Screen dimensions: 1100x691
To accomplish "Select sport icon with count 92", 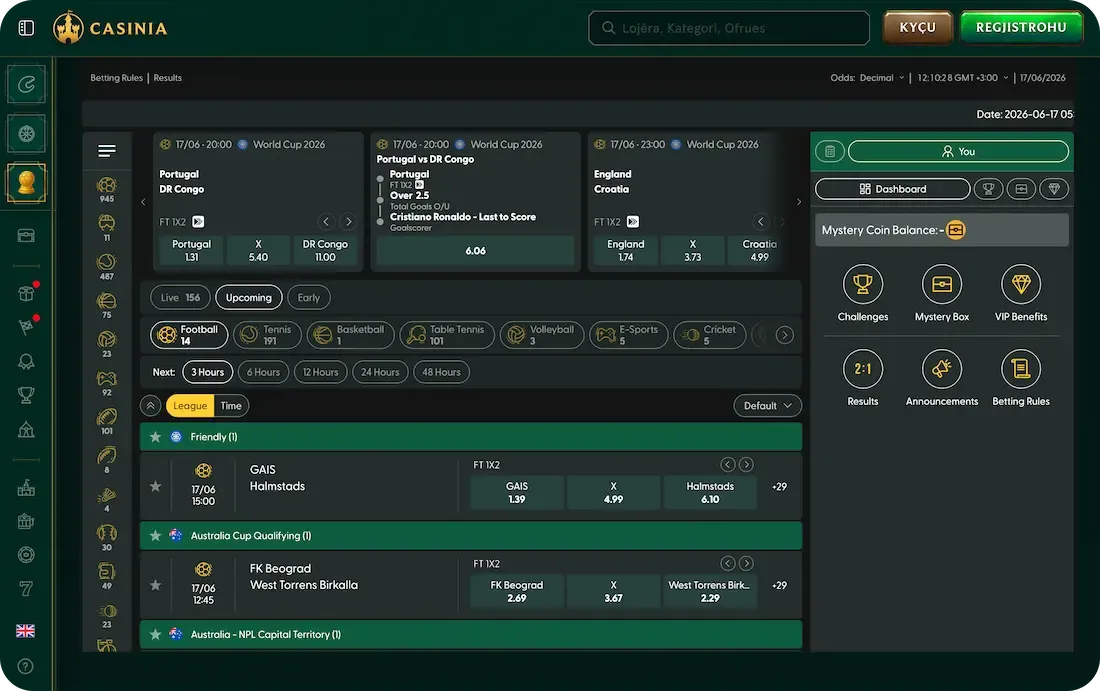I will (107, 383).
